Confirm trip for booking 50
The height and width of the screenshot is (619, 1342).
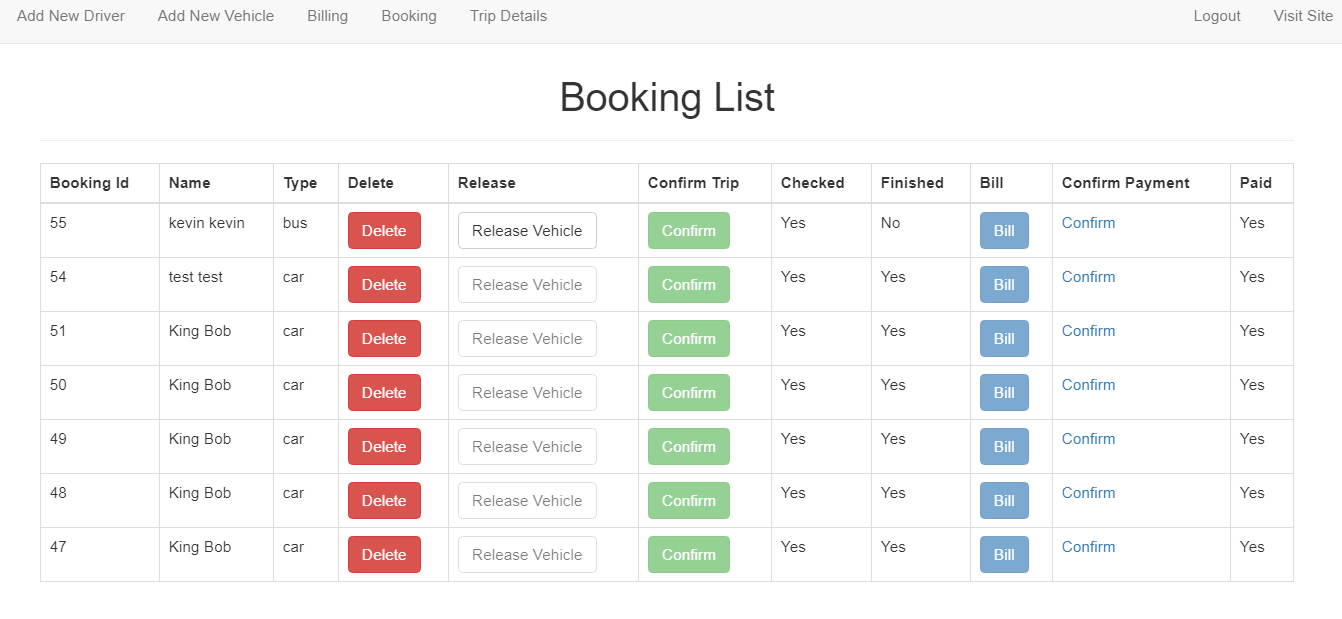coord(688,392)
